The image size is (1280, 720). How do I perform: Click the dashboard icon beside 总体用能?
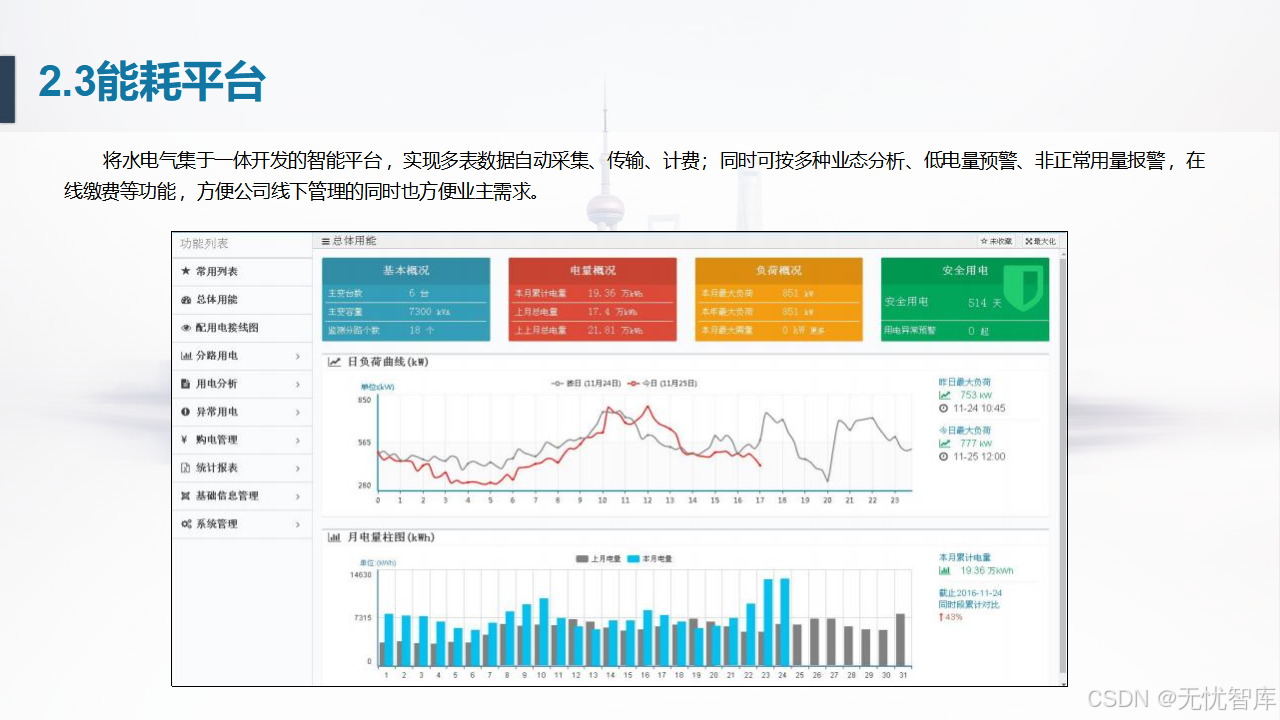(x=186, y=300)
